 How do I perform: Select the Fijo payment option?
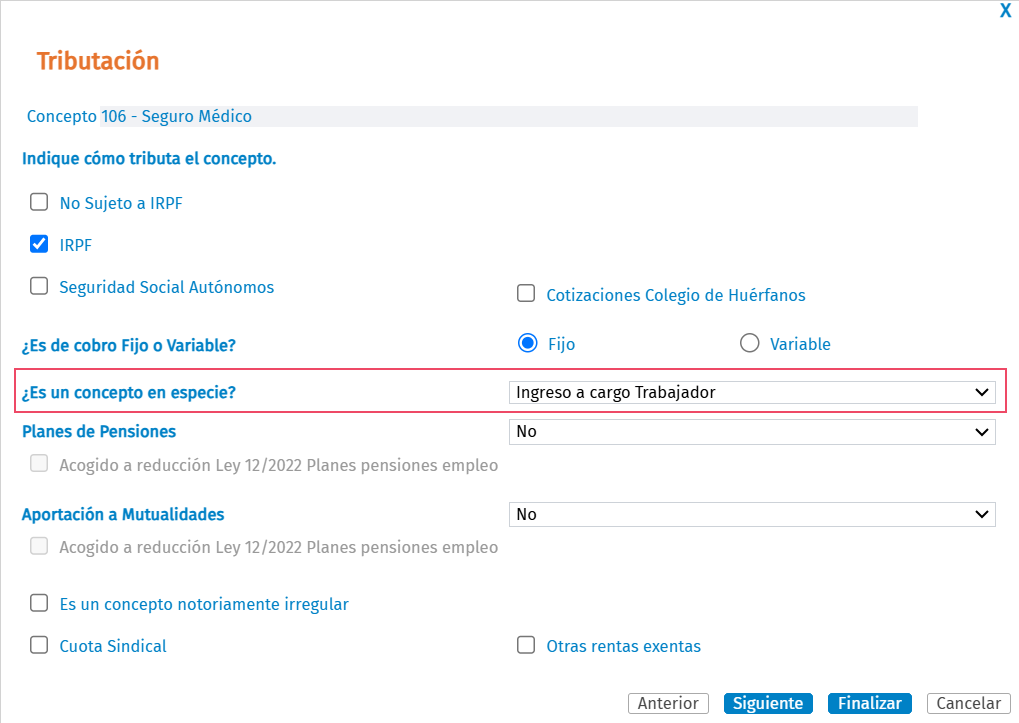[527, 342]
